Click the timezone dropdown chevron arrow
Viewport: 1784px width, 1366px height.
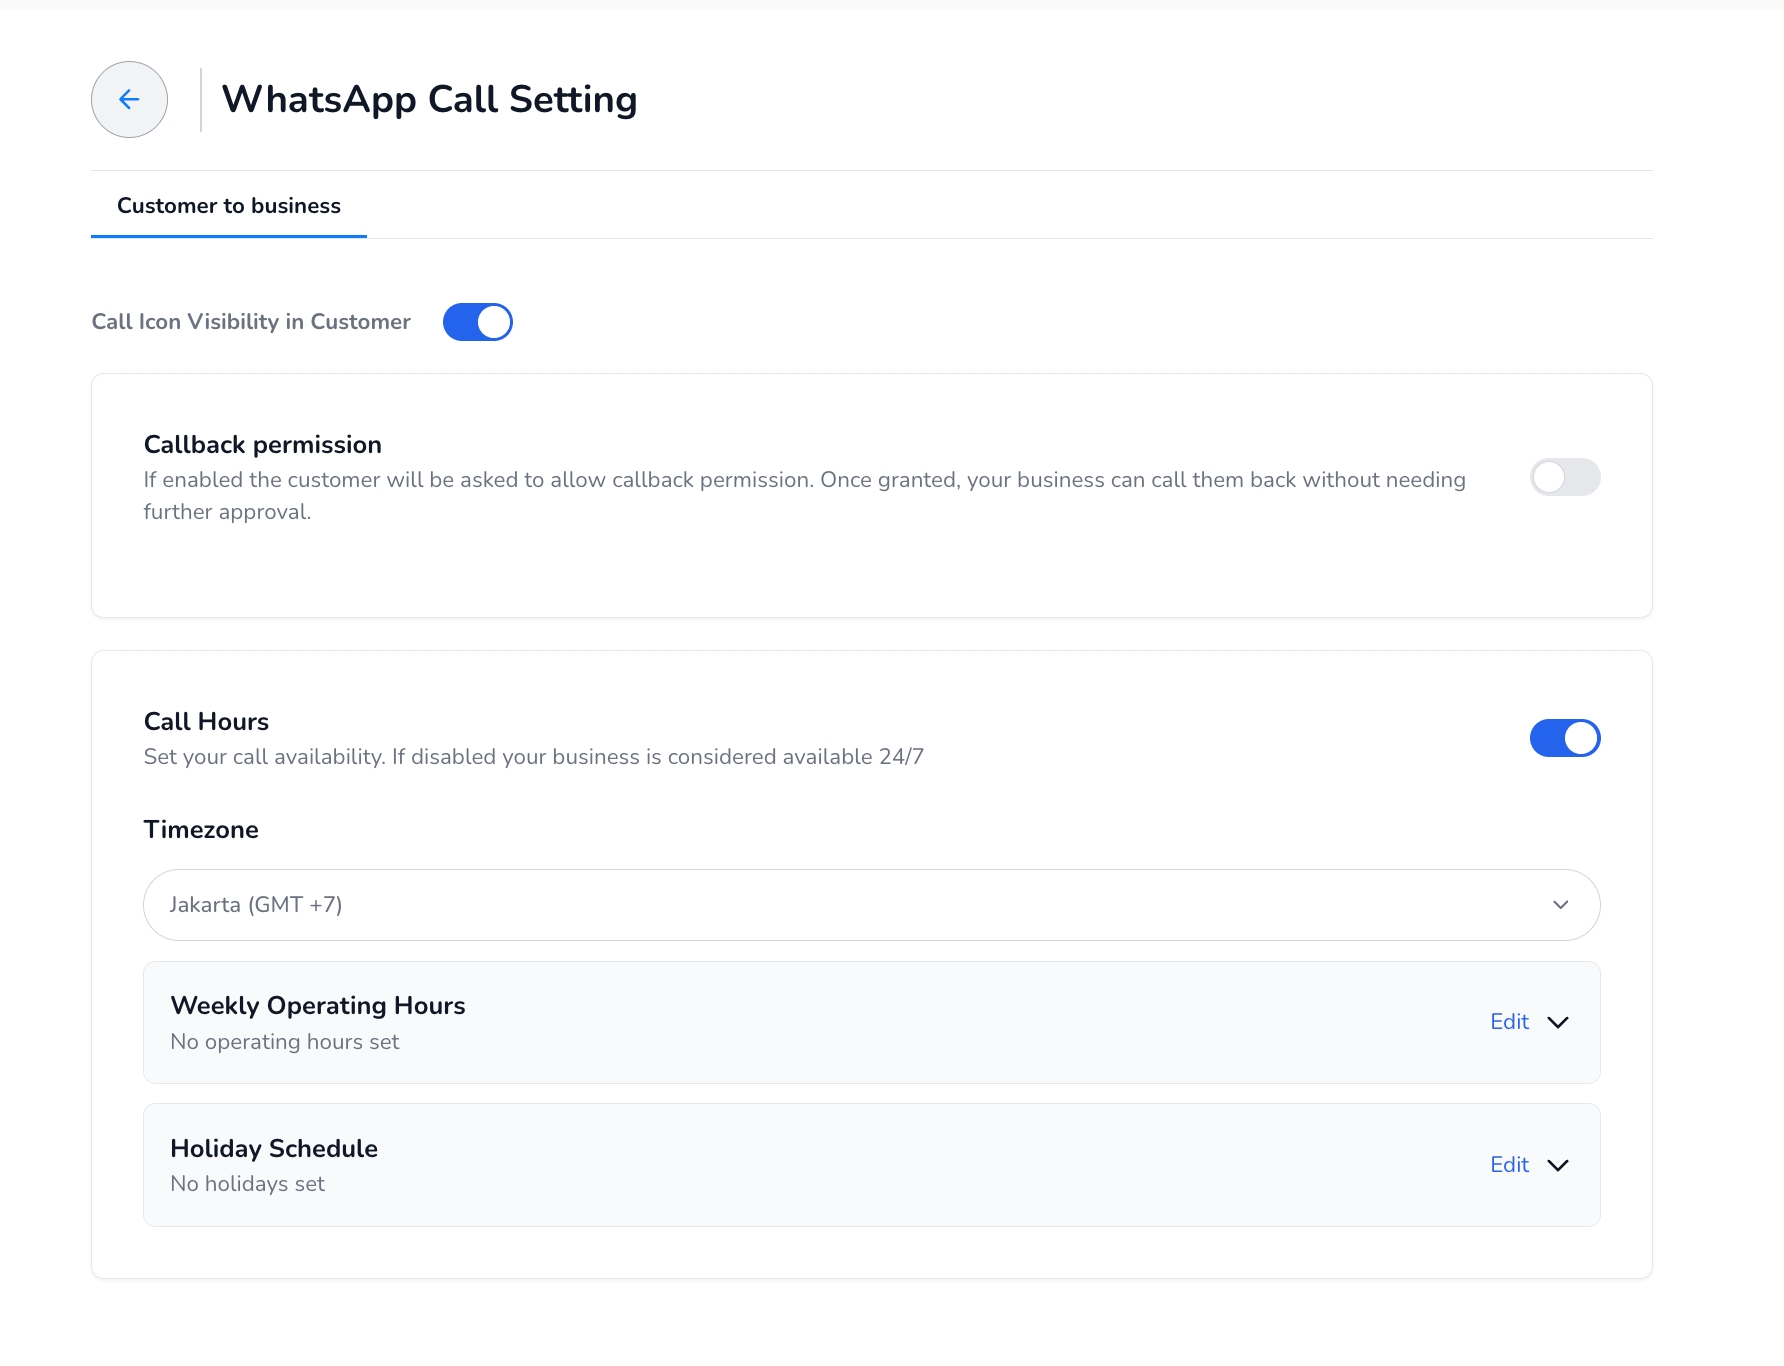pos(1560,905)
